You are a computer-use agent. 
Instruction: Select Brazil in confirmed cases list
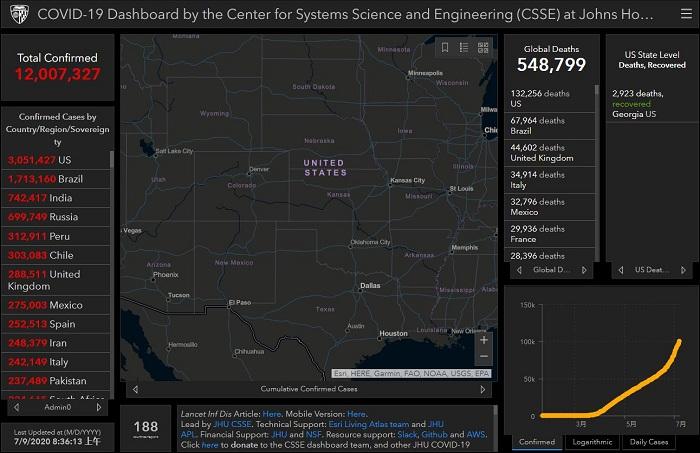click(56, 178)
